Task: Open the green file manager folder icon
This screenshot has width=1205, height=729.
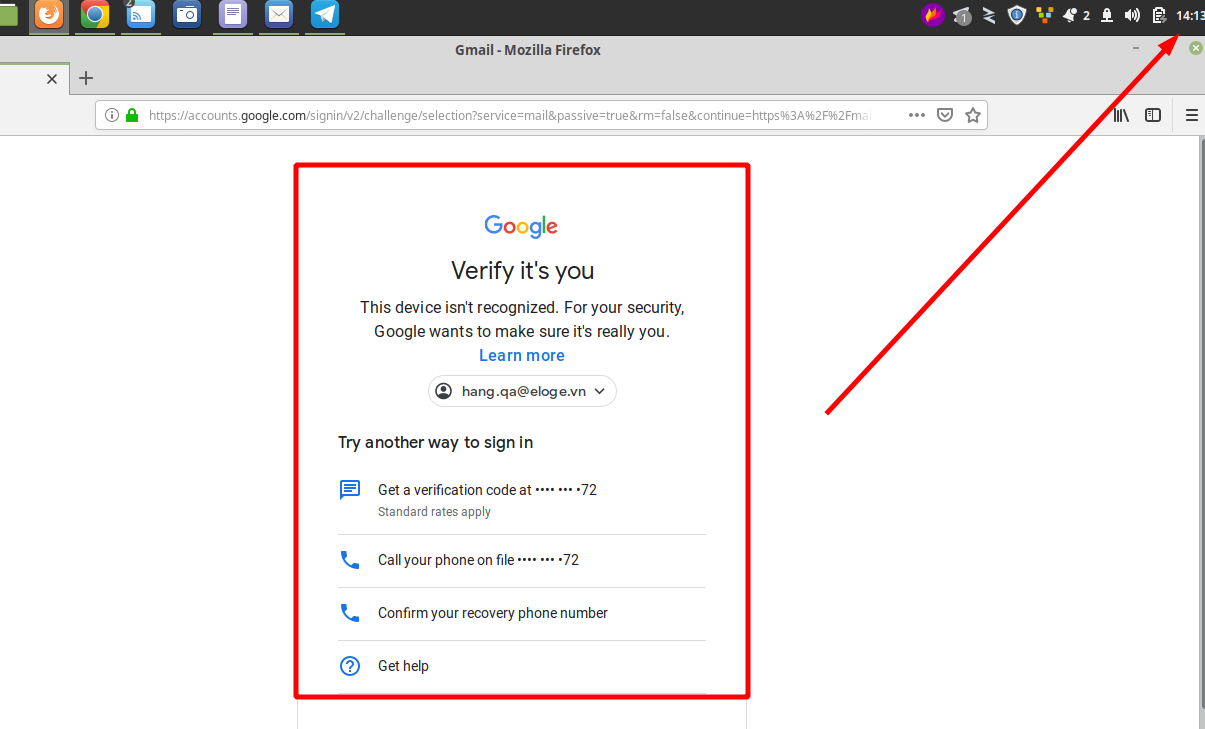Action: (x=8, y=14)
